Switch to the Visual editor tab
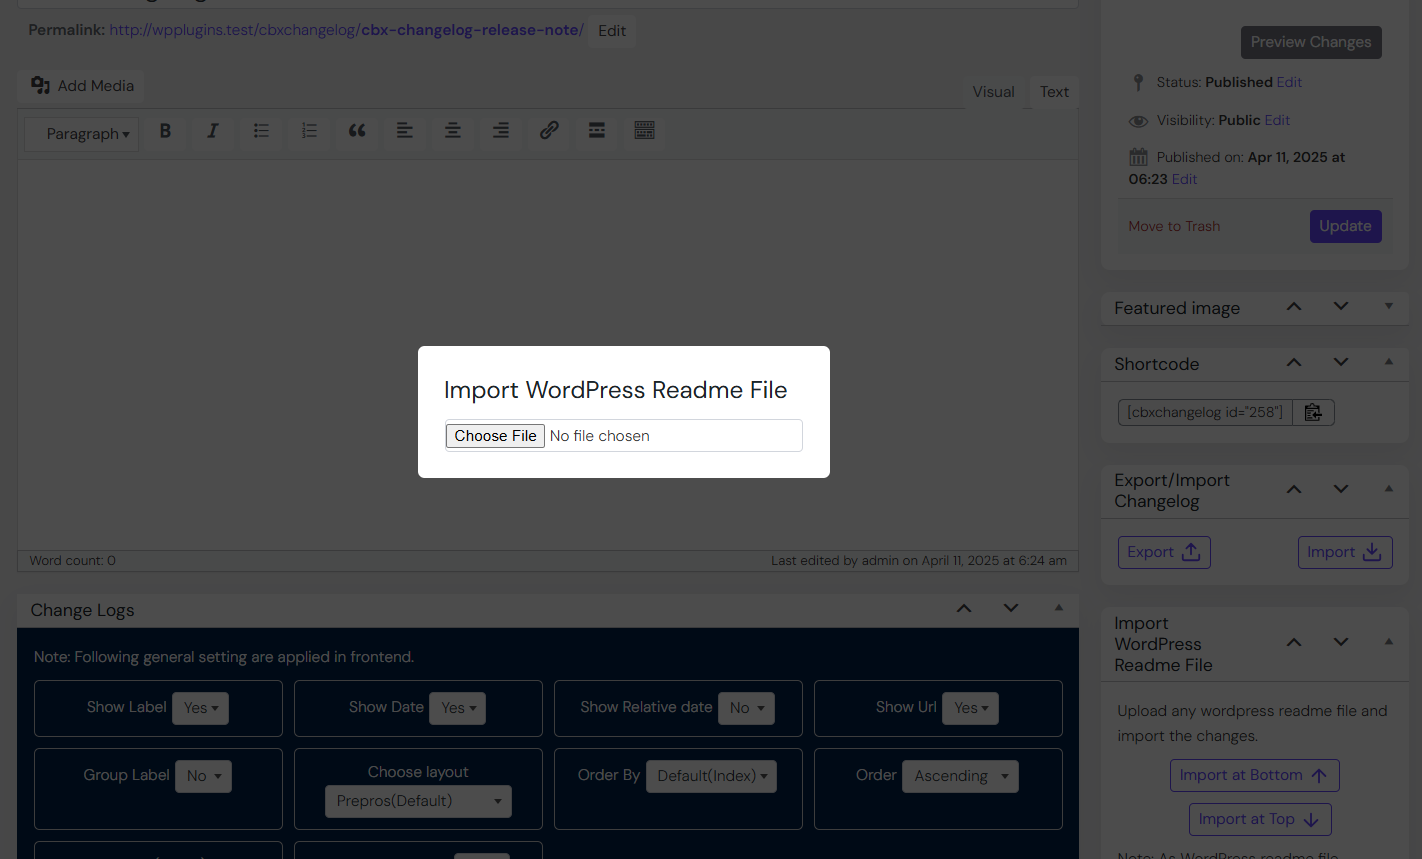The width and height of the screenshot is (1422, 859). click(x=993, y=92)
